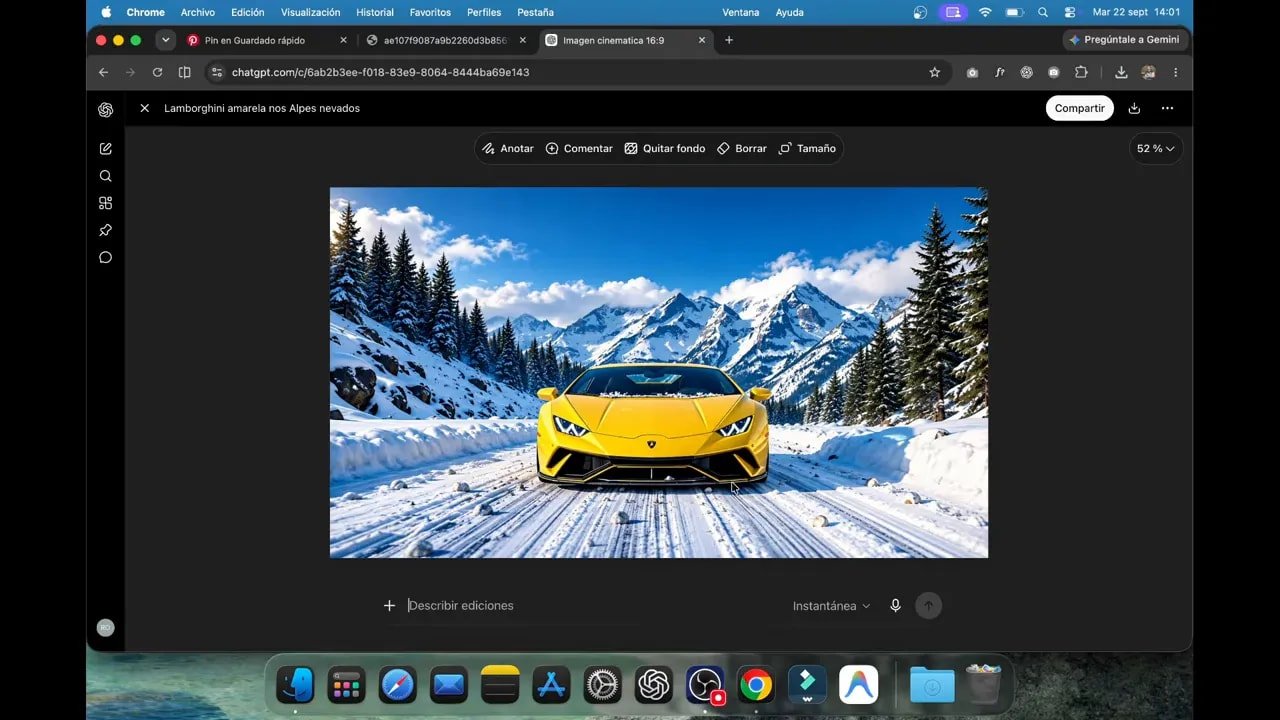The image size is (1280, 720).
Task: Switch to the ae107f9087a9b2260d3b856 tab
Action: coord(445,40)
